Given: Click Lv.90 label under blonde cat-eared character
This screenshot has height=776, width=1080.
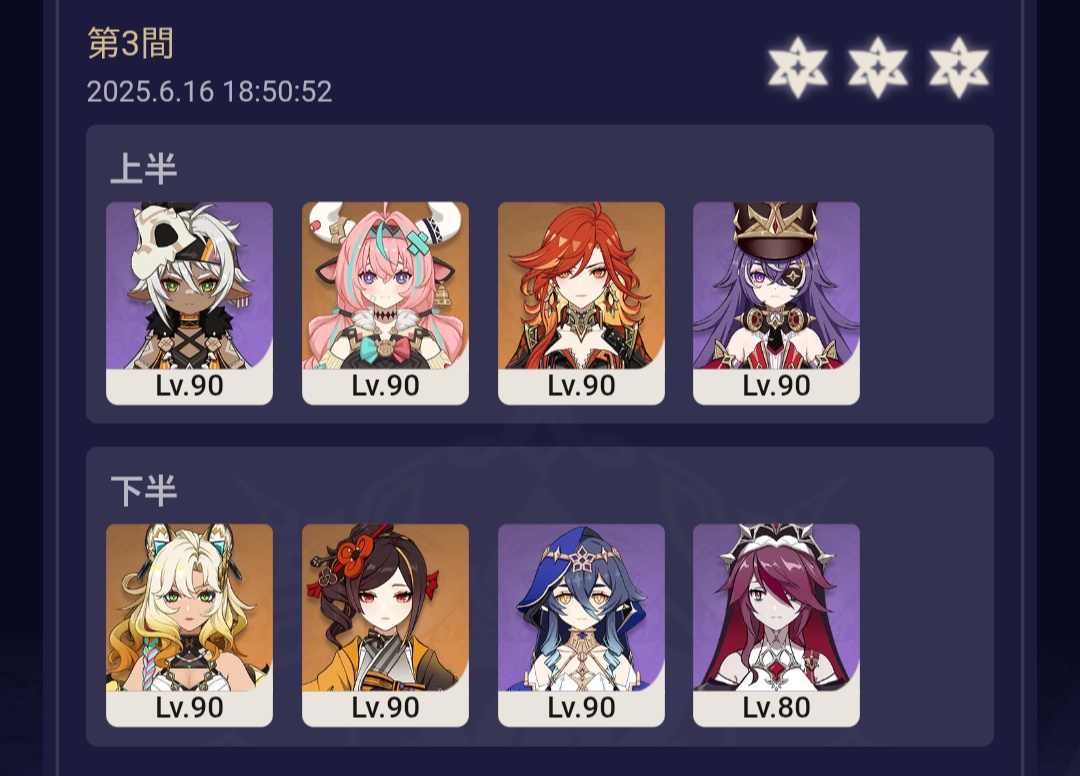Looking at the screenshot, I should point(189,708).
